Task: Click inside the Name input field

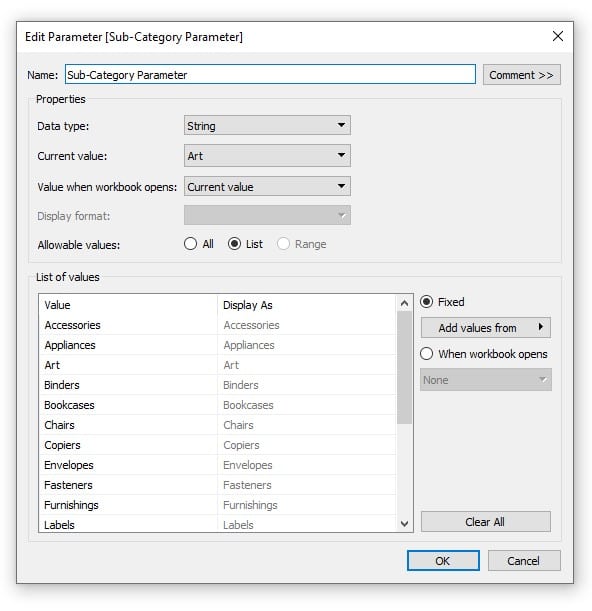Action: [x=270, y=74]
